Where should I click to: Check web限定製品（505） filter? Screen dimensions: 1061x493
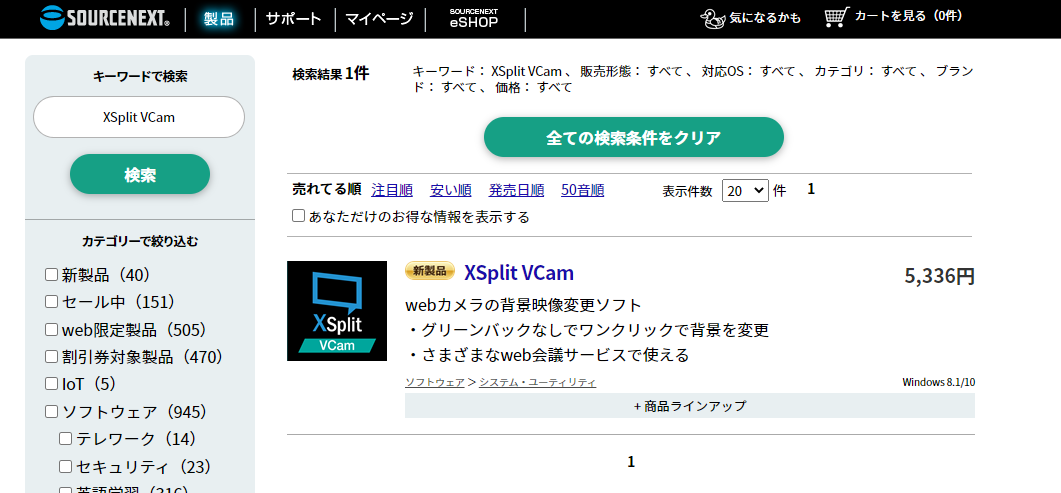click(51, 329)
